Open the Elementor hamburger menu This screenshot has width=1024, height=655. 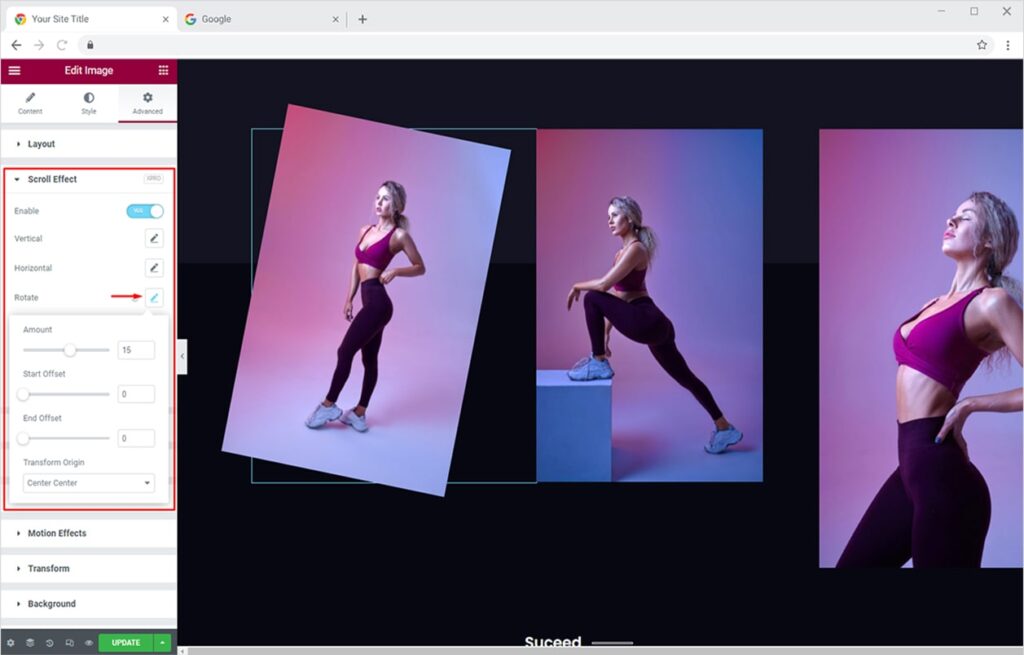(x=14, y=71)
